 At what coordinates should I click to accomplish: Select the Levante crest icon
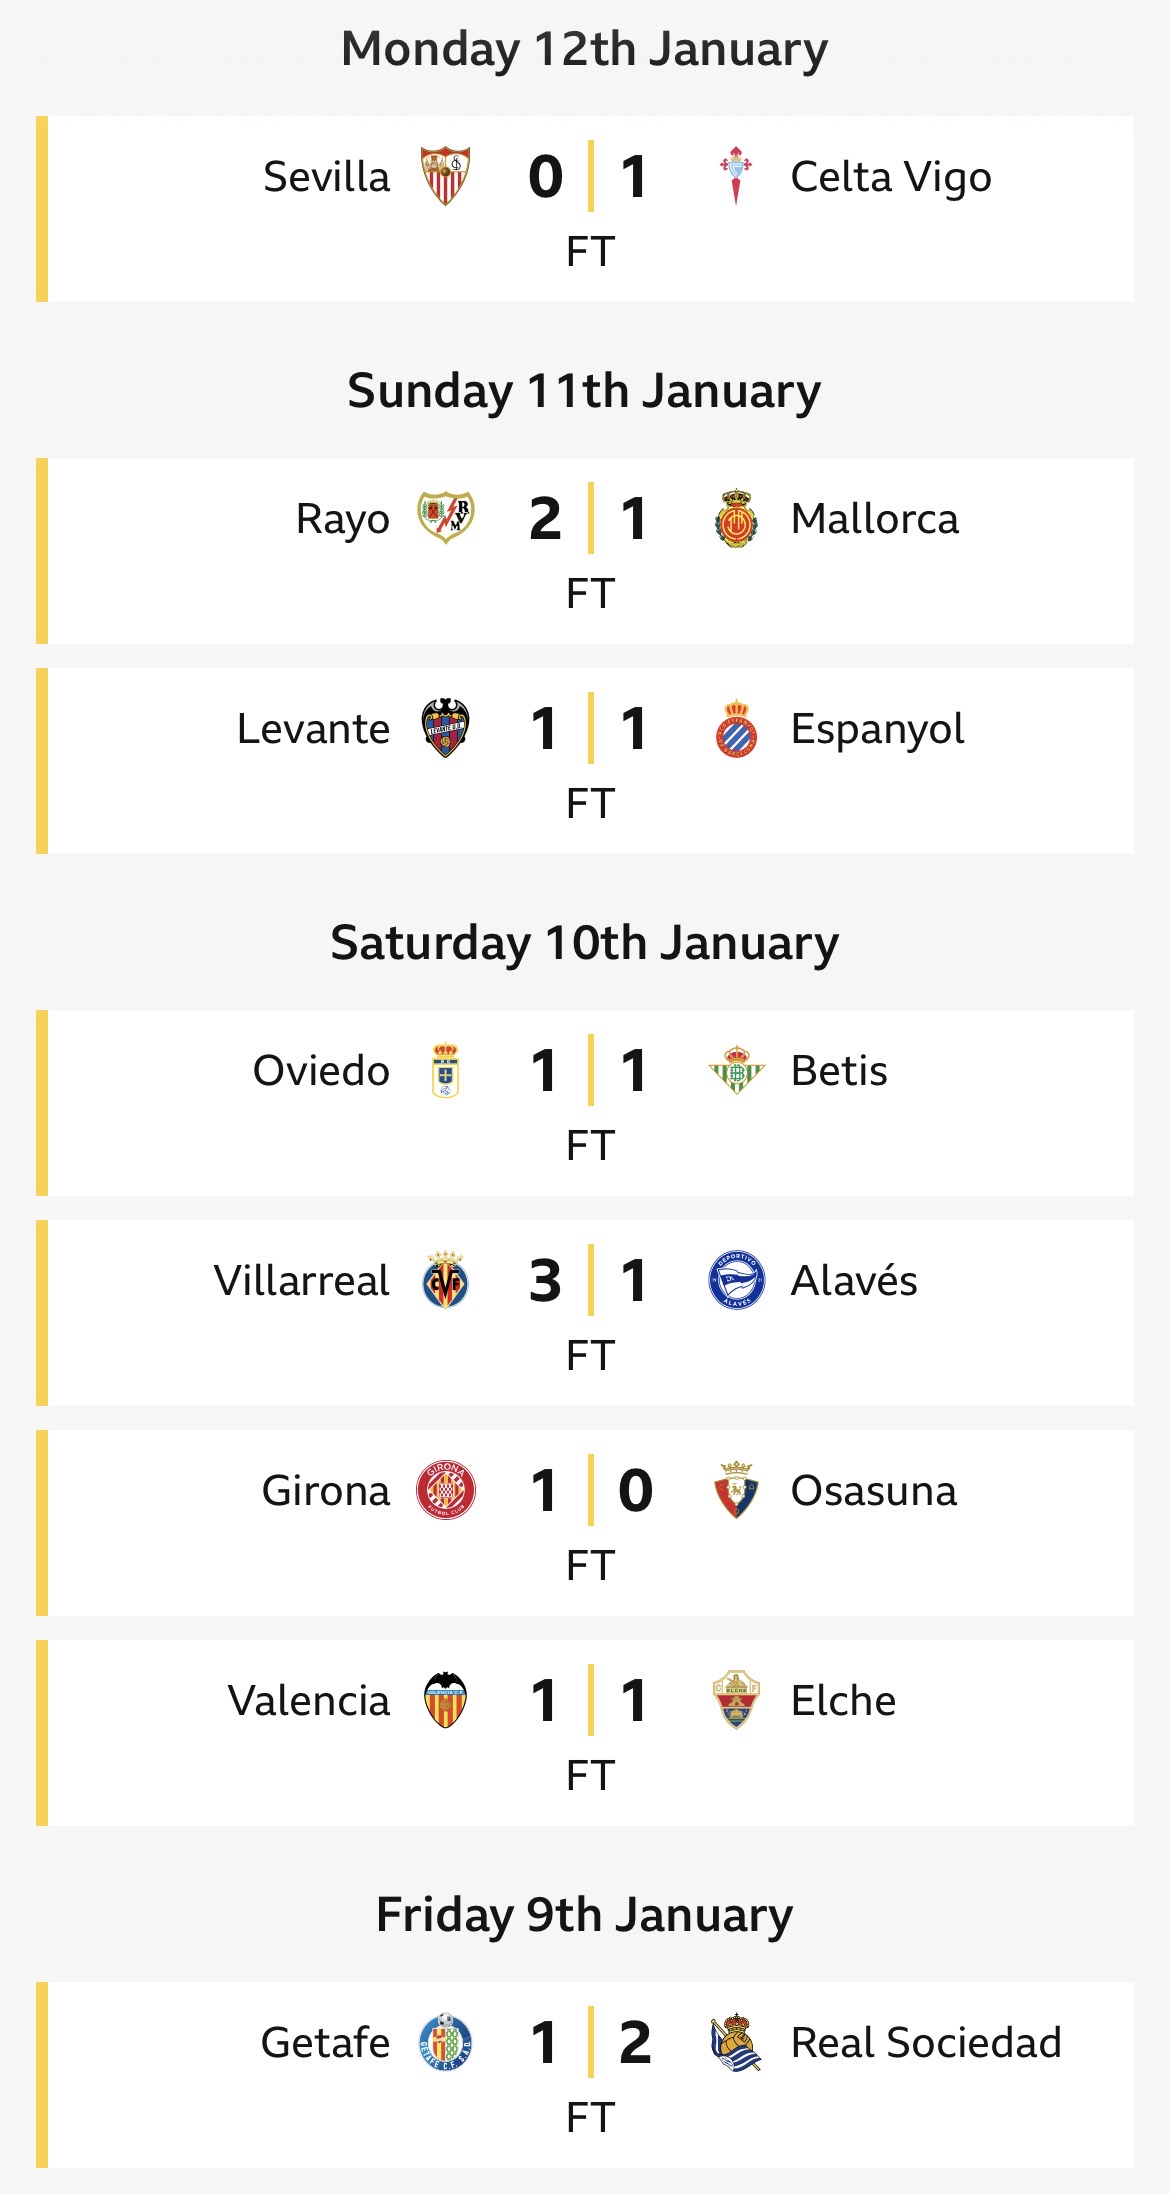click(445, 728)
